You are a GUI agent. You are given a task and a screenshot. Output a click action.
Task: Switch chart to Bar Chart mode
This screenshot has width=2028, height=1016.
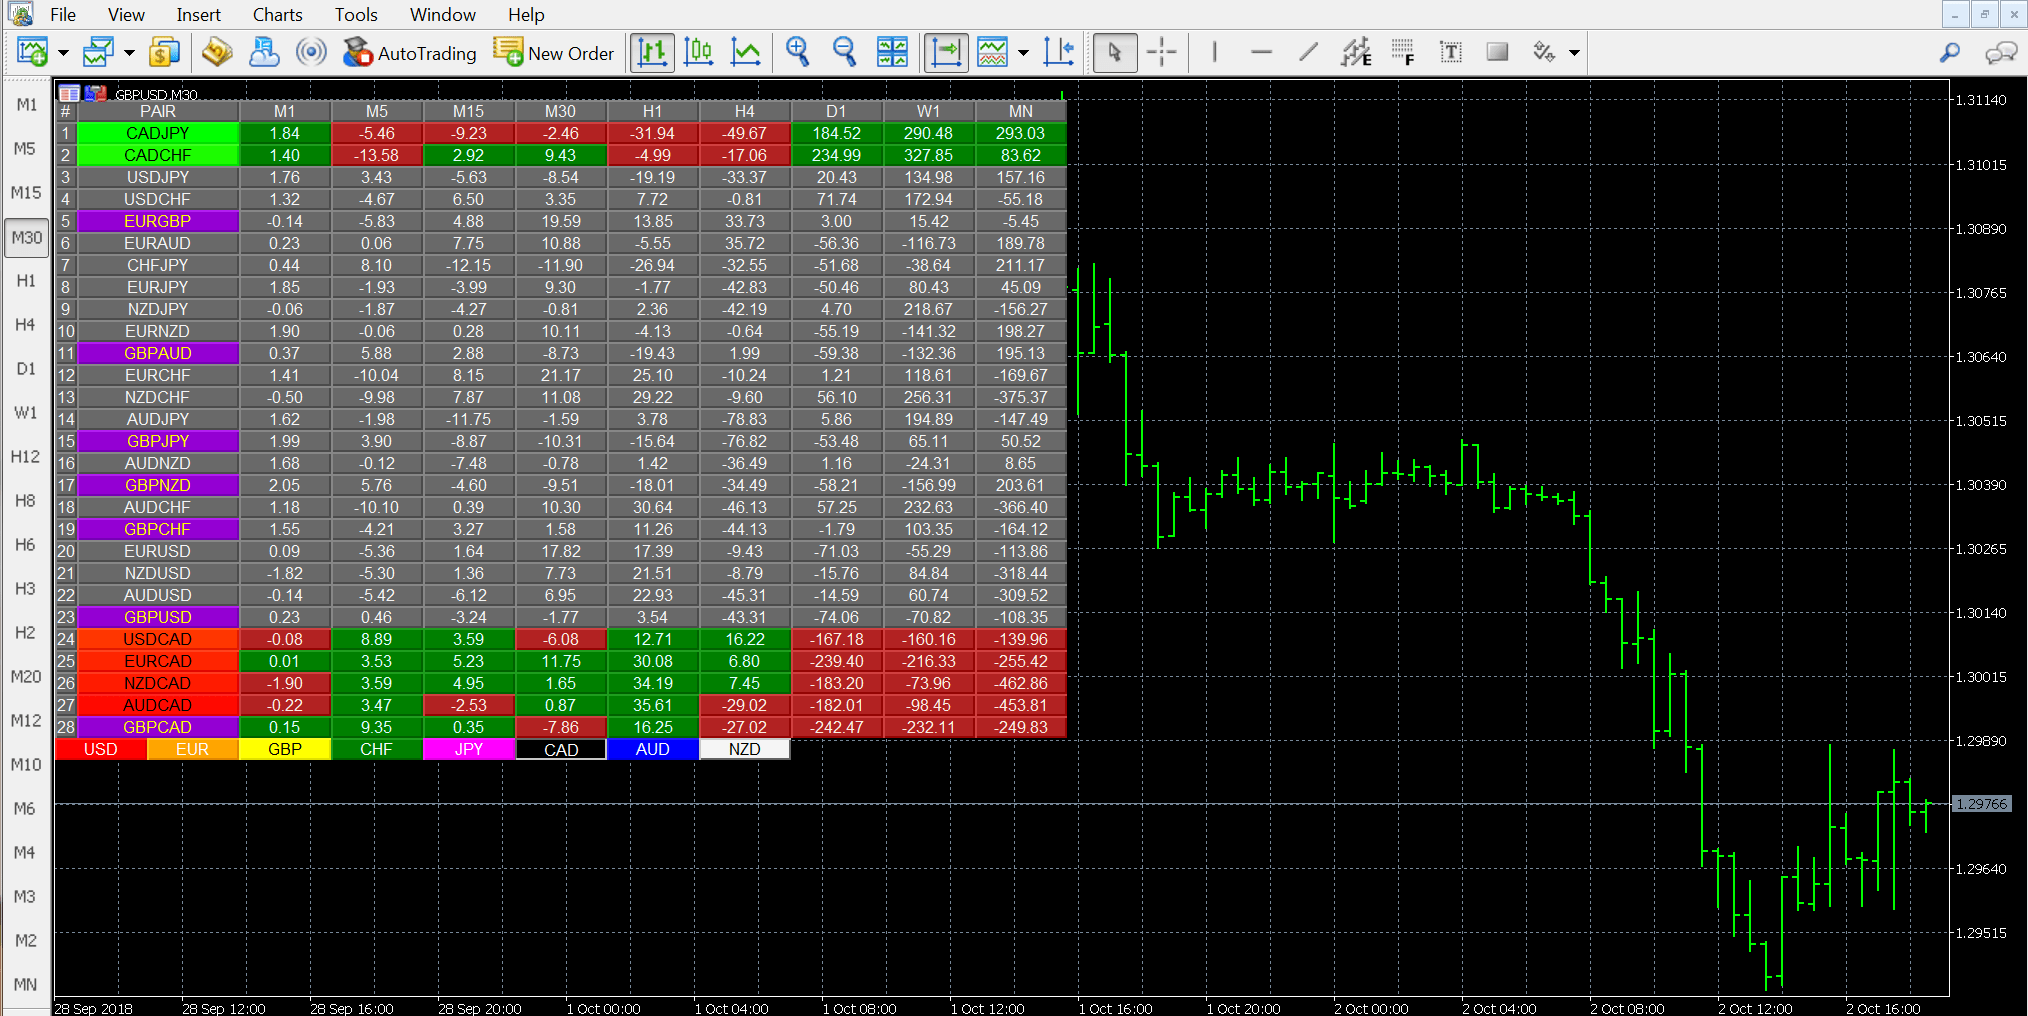coord(652,52)
